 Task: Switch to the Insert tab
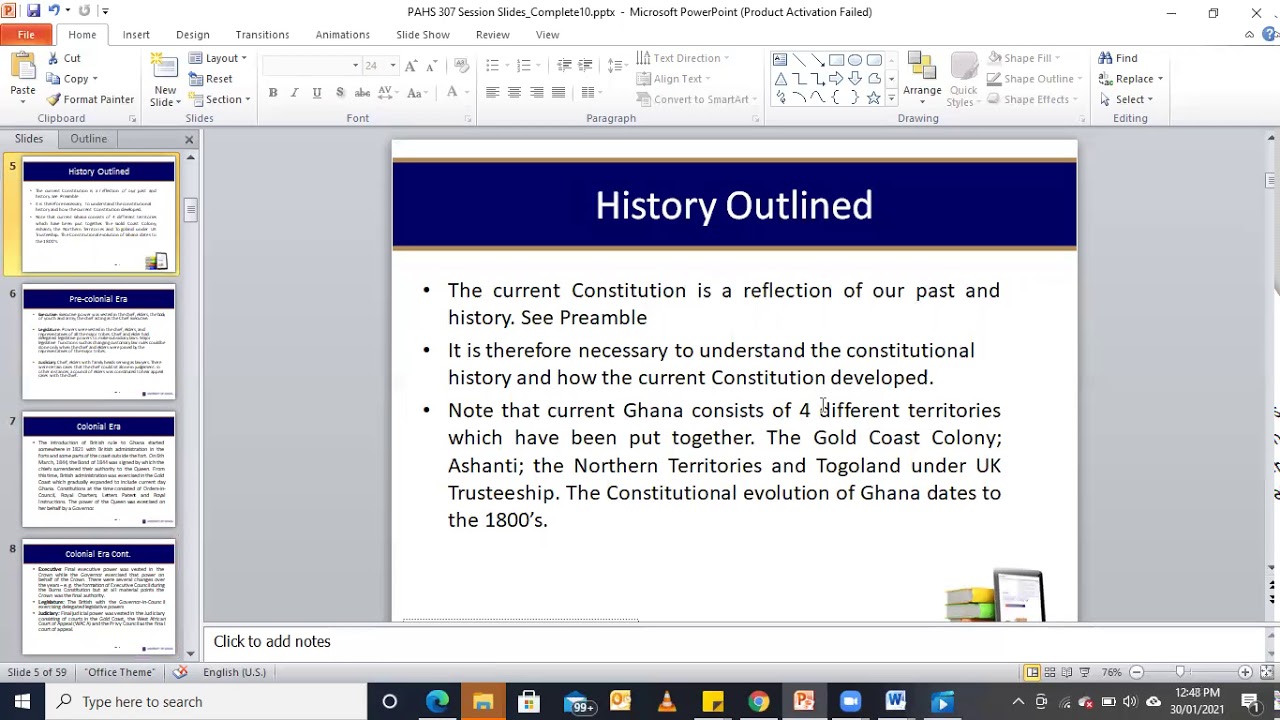click(136, 35)
